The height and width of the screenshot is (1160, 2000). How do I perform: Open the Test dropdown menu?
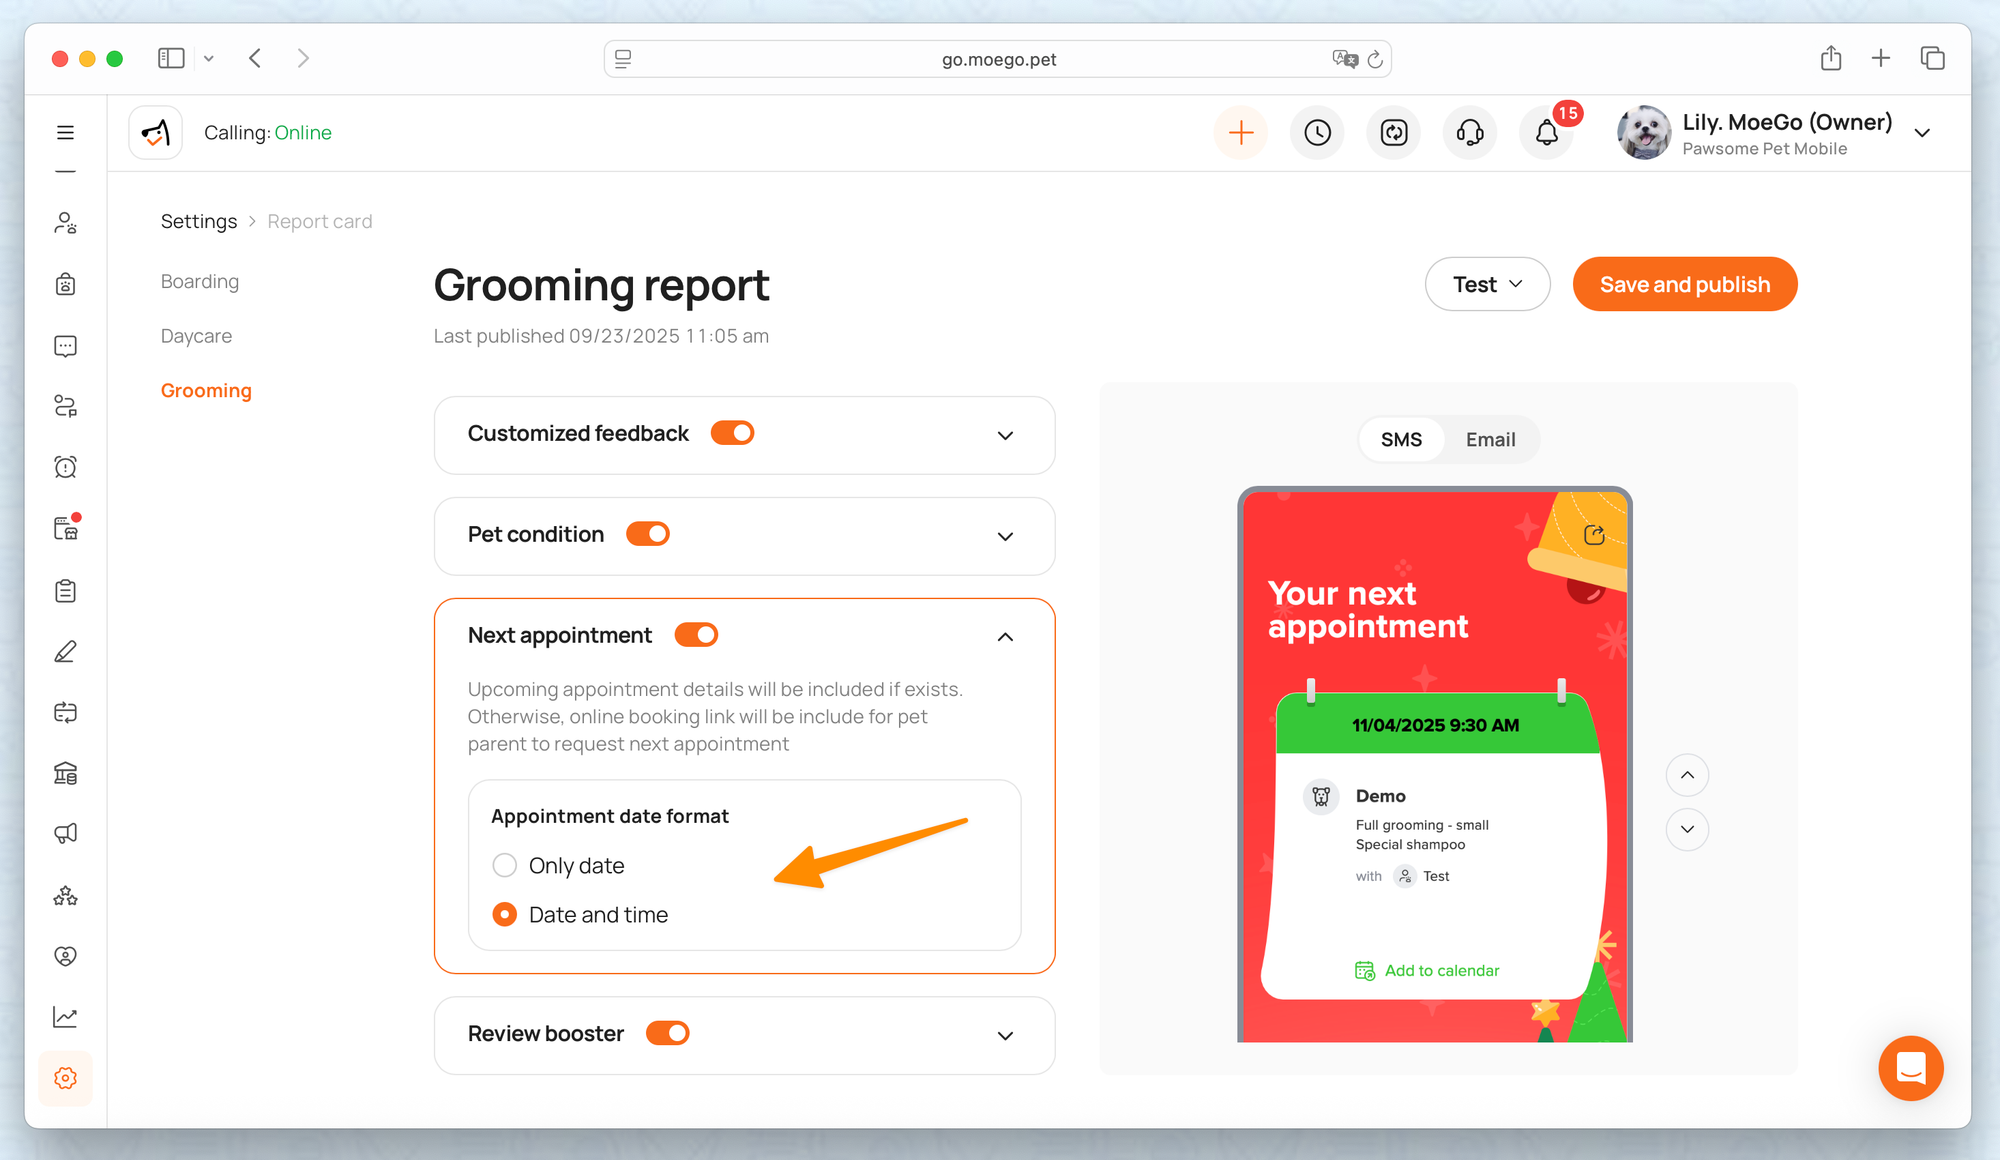pos(1487,285)
